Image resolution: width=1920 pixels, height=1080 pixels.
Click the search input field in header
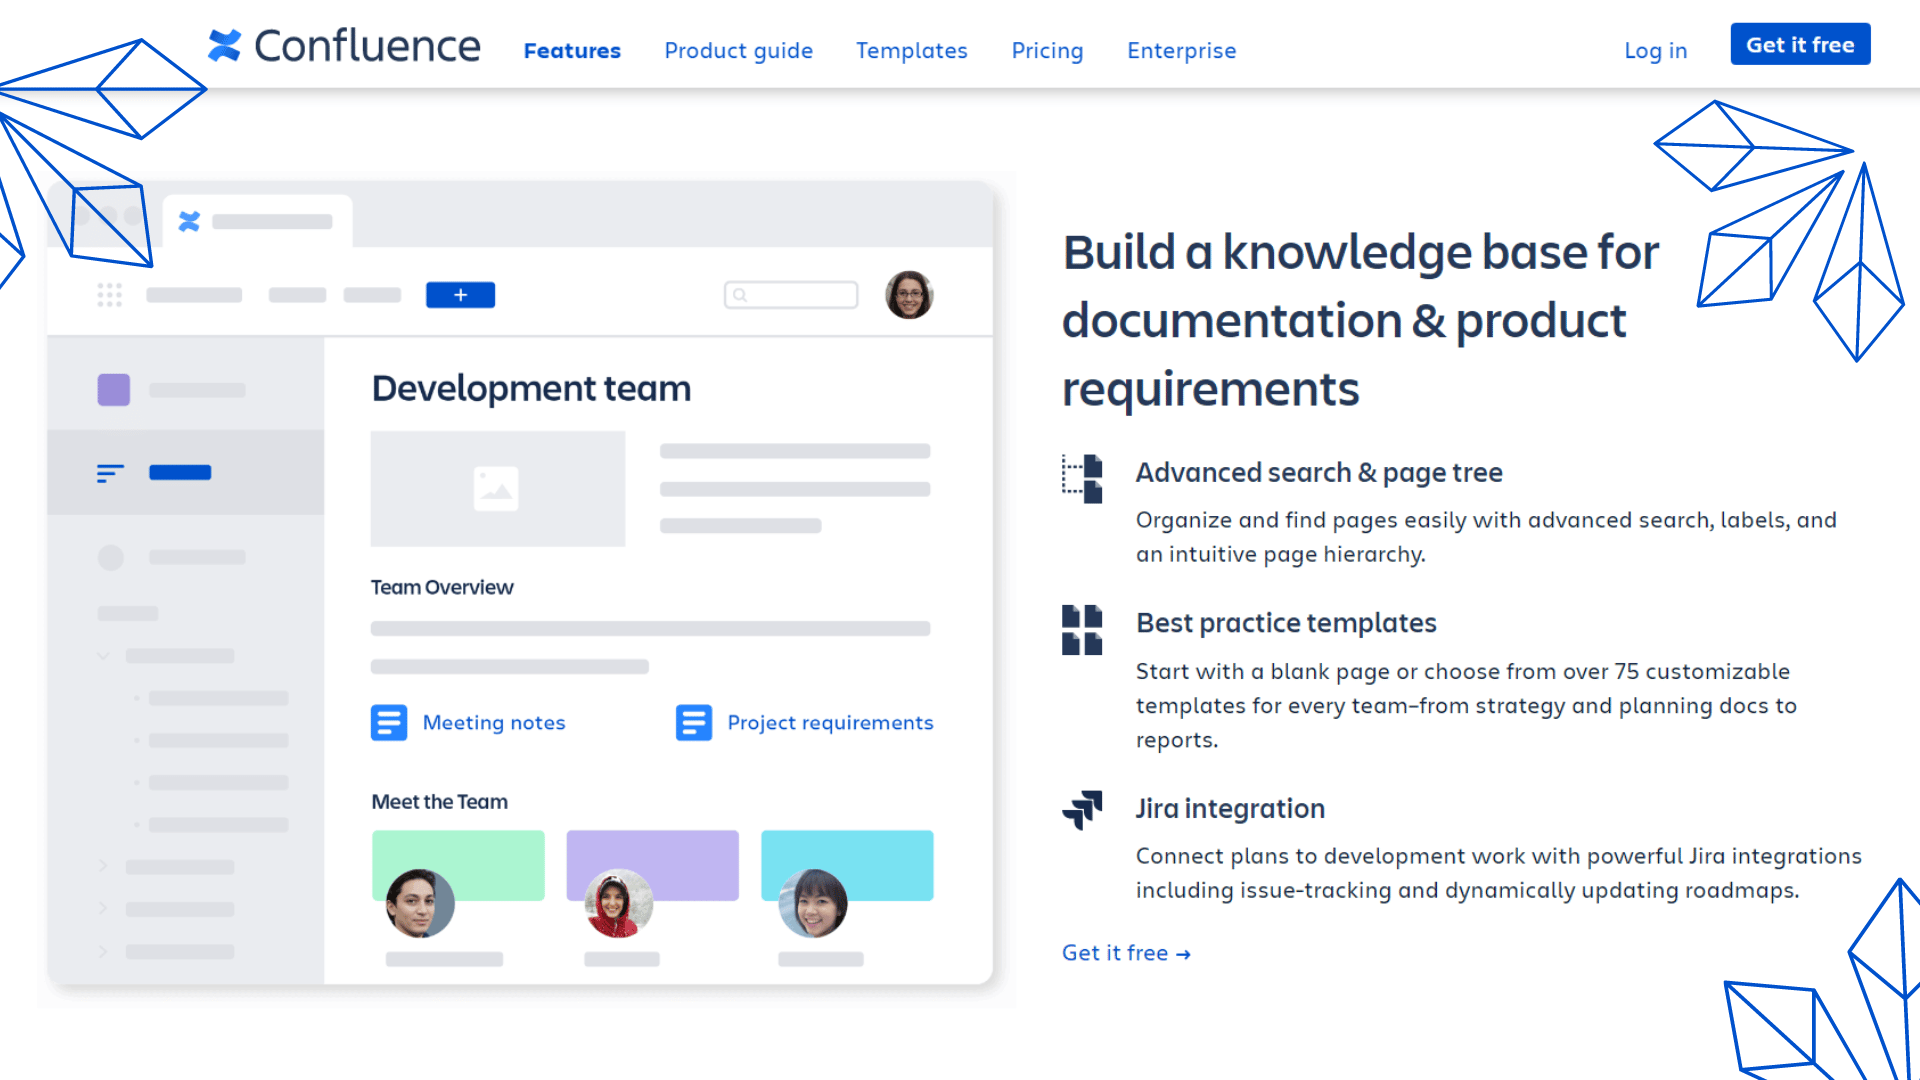791,293
